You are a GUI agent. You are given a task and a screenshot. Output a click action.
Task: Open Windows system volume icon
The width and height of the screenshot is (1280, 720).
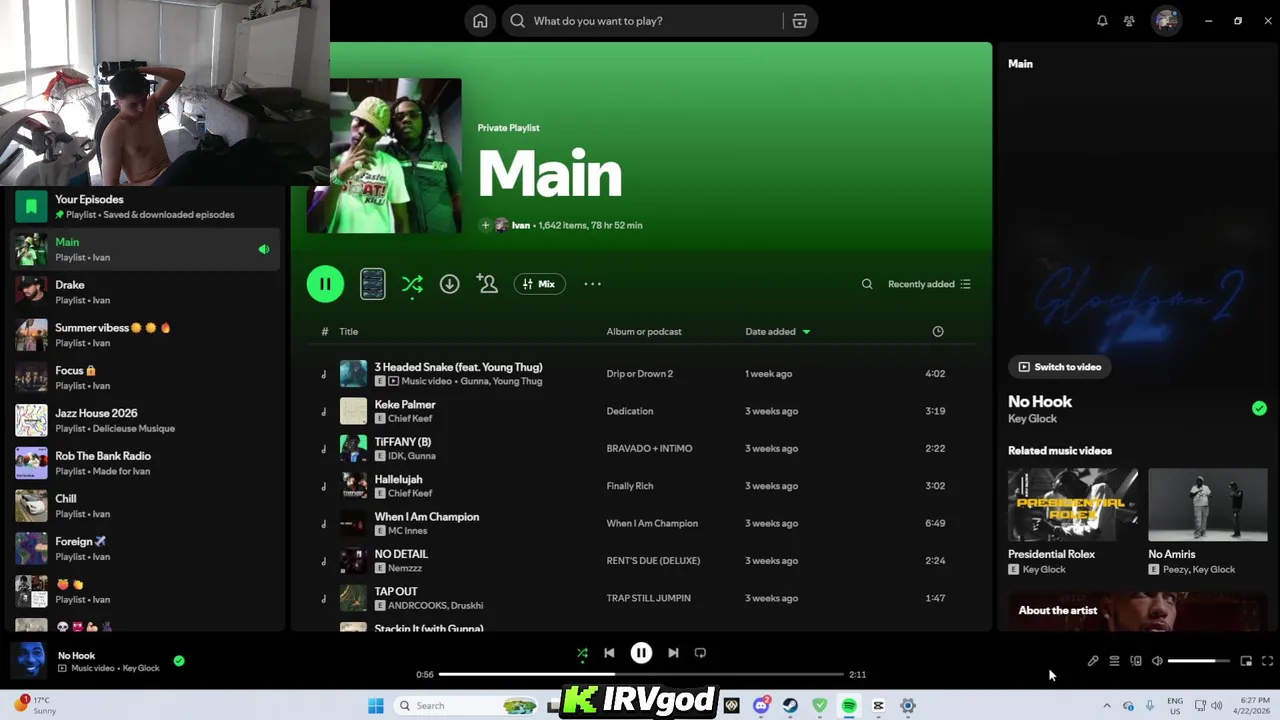(1217, 706)
